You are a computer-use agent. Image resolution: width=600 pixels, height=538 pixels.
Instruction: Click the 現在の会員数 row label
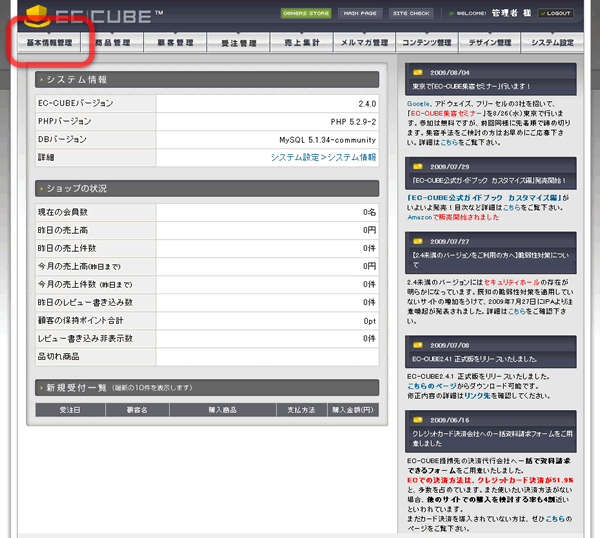[63, 212]
